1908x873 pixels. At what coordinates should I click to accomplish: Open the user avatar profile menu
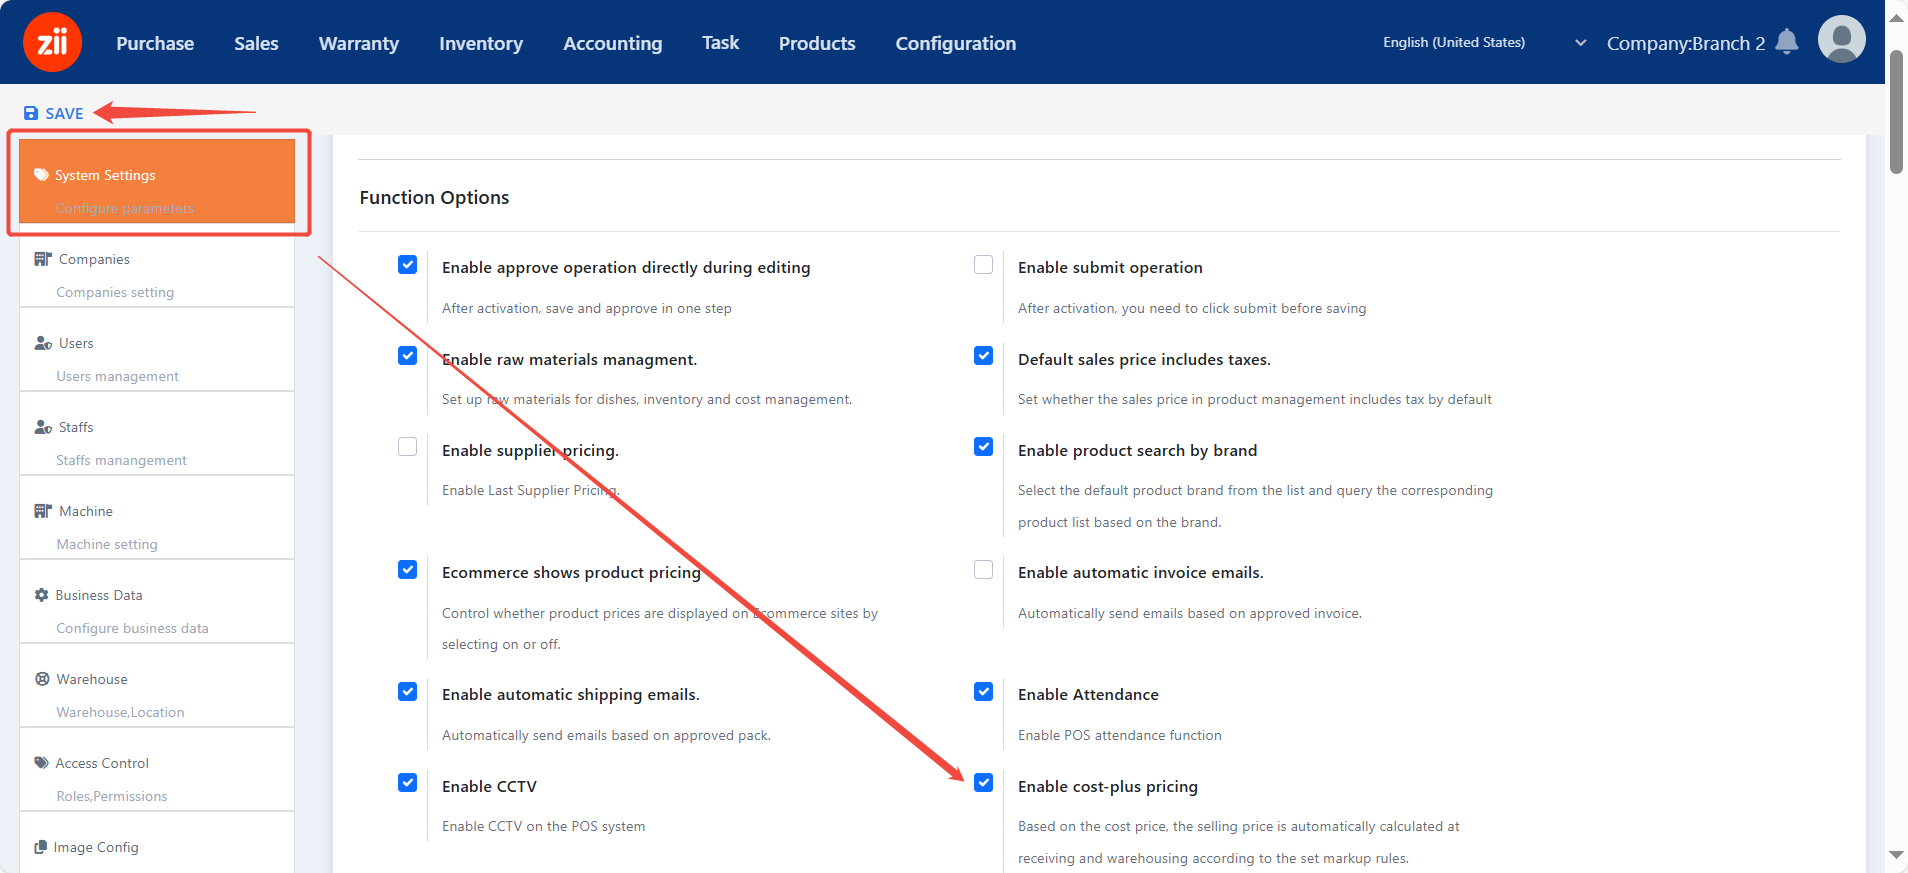pyautogui.click(x=1842, y=40)
